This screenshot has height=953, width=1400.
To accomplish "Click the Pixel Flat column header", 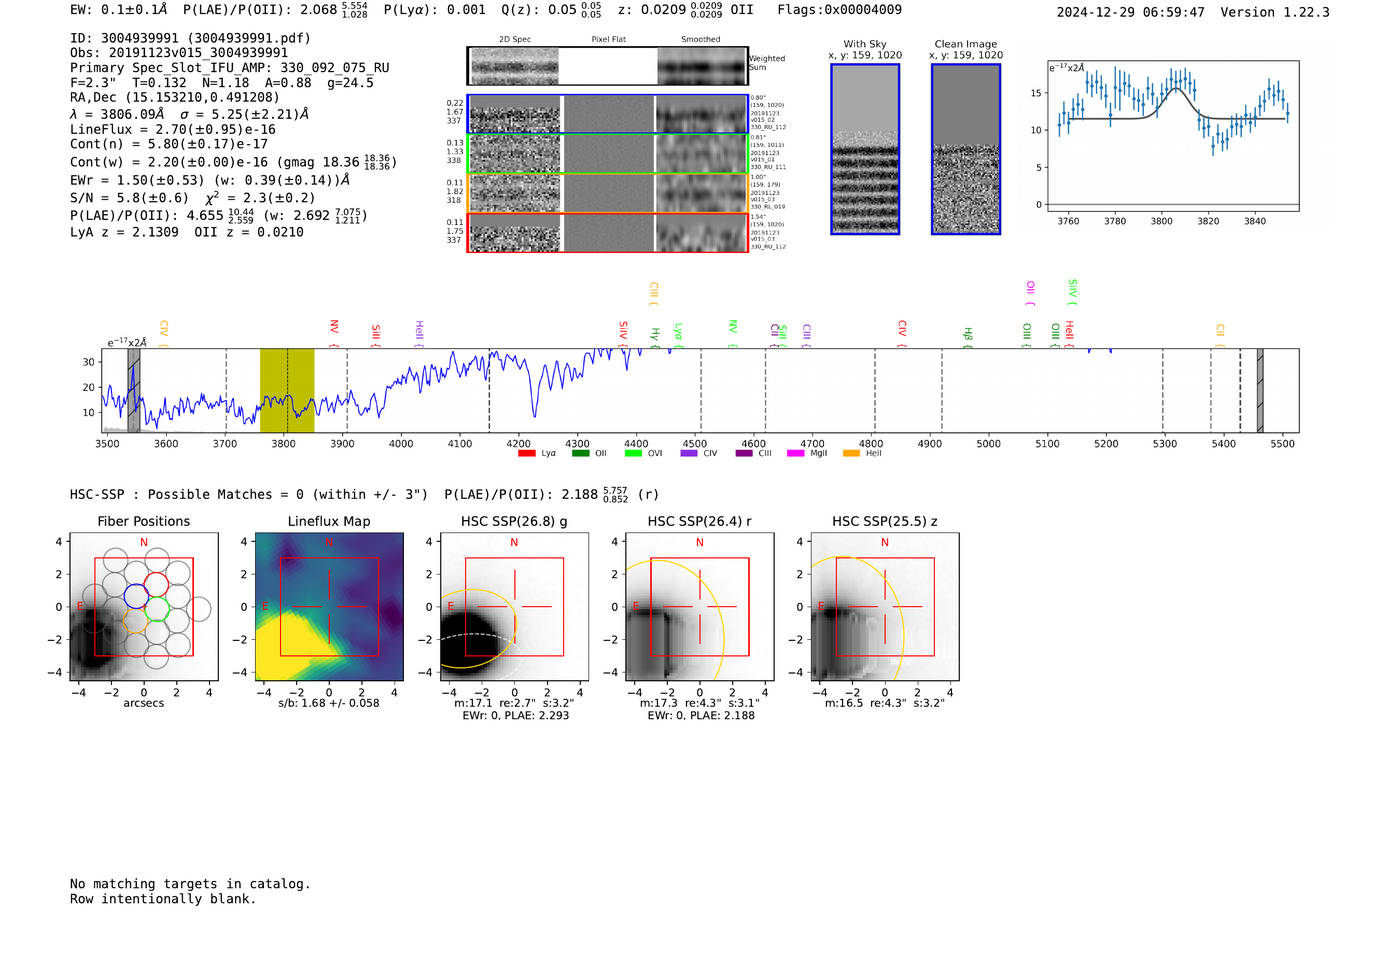I will pos(608,40).
